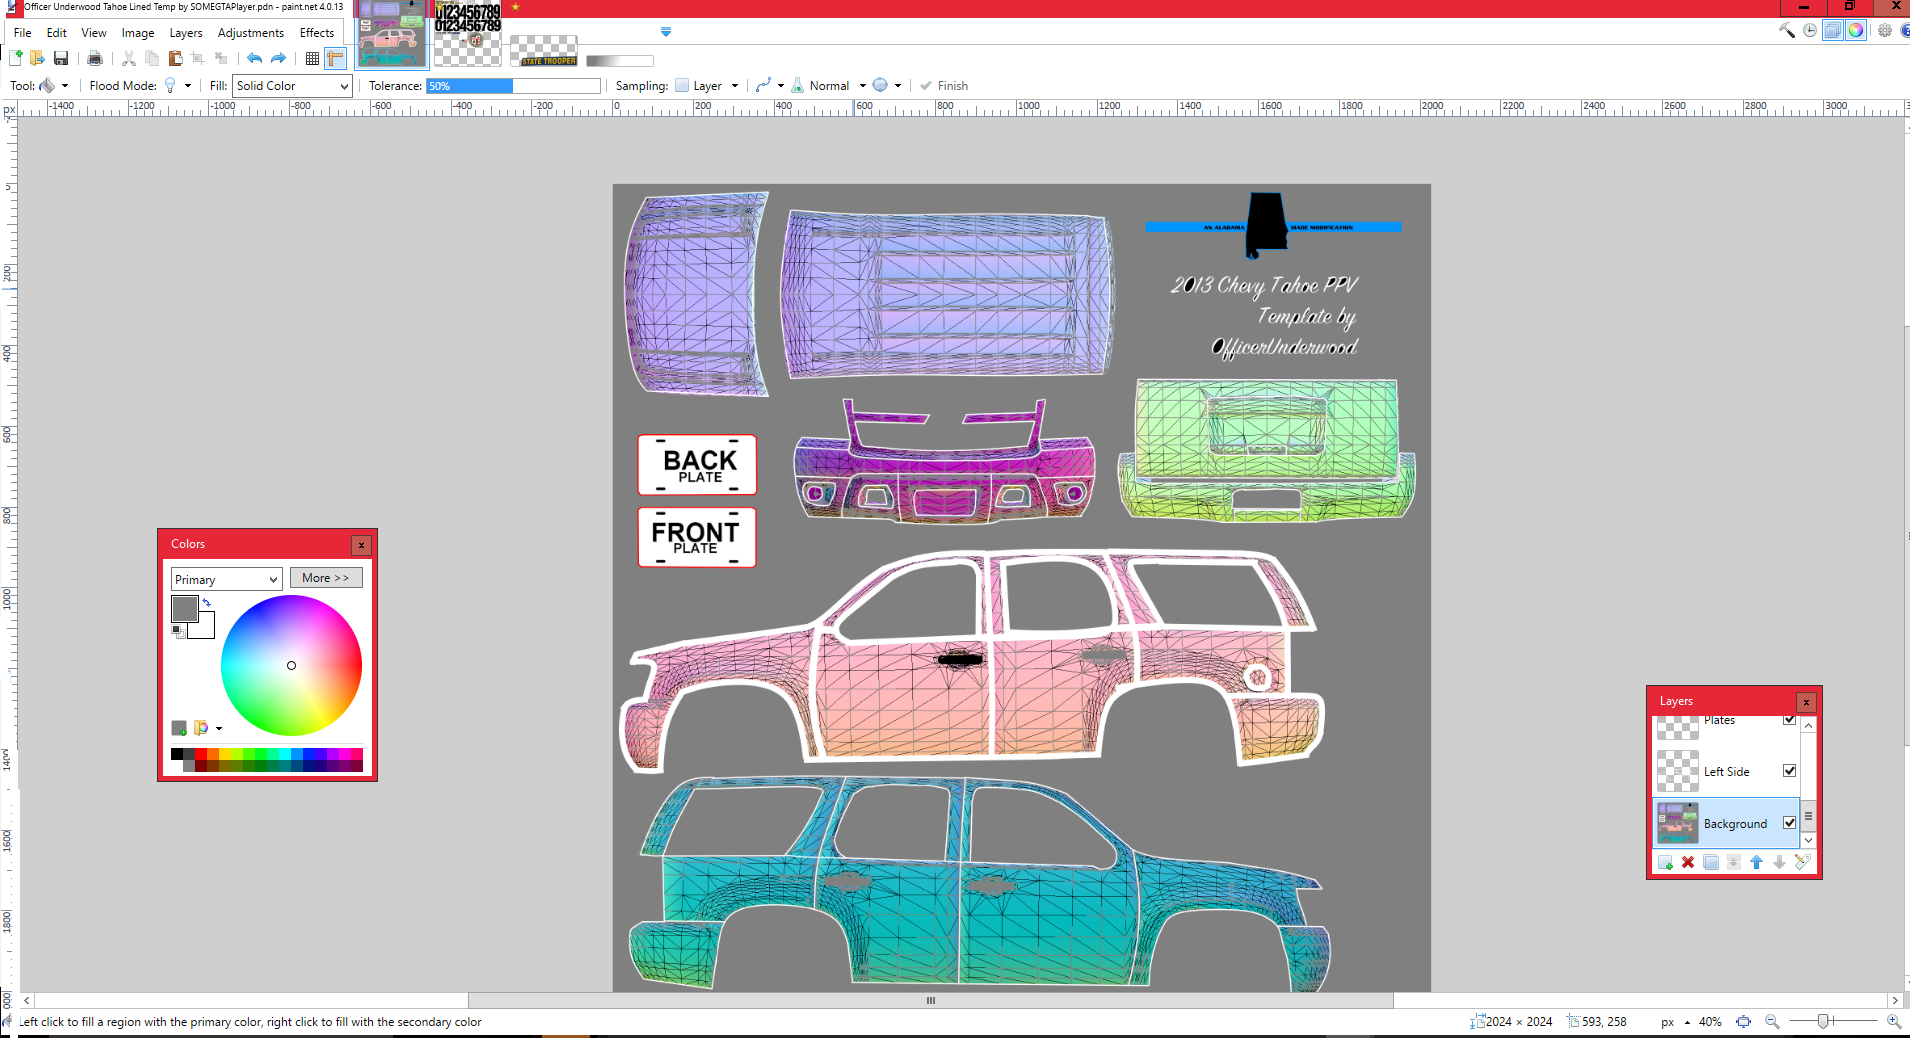Uncheck the Left Side layer checkbox
The image size is (1910, 1038).
[x=1789, y=771]
